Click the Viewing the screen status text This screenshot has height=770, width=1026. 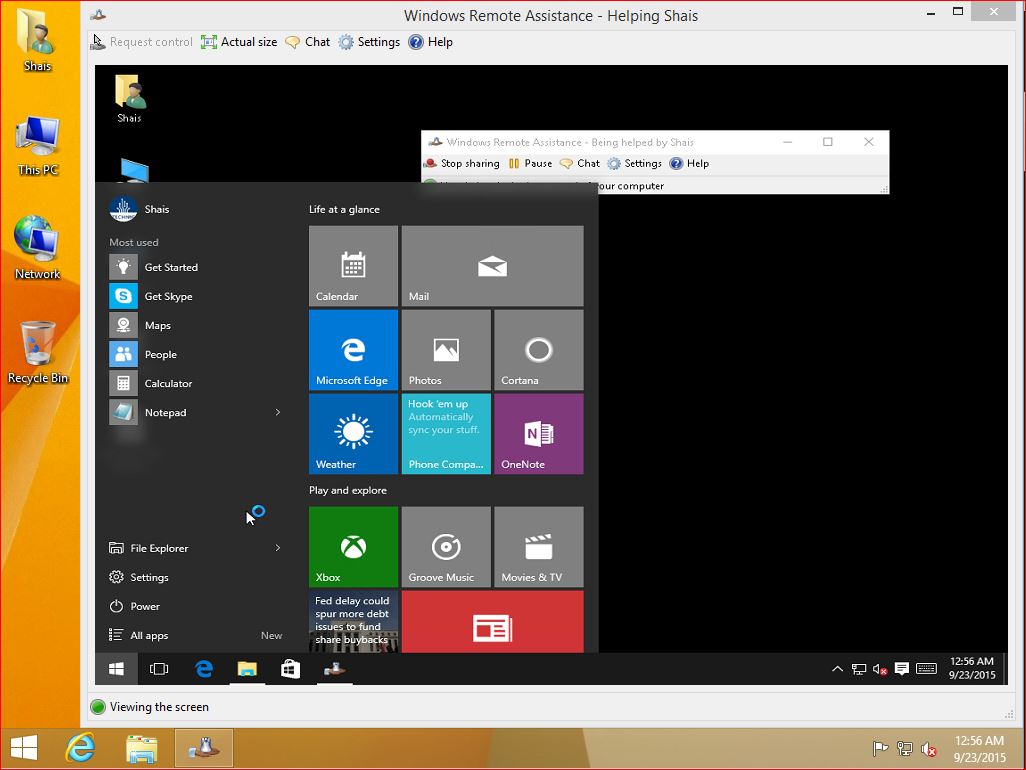(159, 707)
